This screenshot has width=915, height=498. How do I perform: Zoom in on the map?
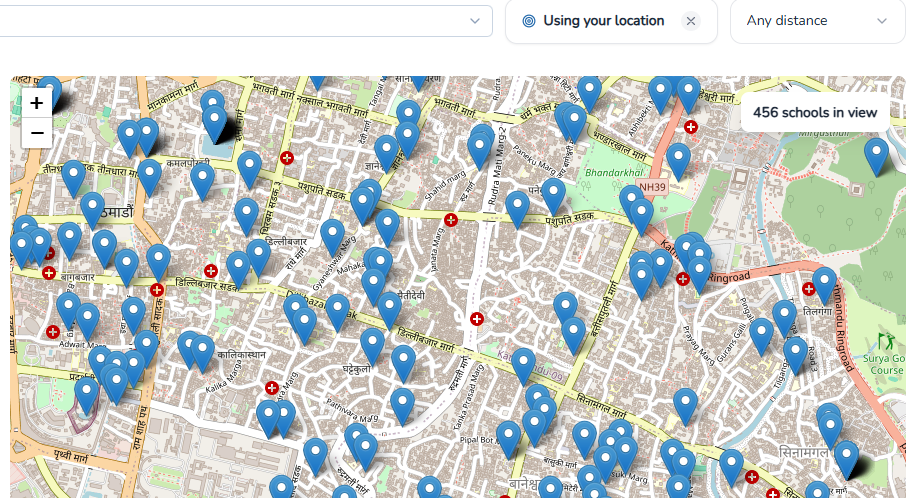click(x=37, y=103)
